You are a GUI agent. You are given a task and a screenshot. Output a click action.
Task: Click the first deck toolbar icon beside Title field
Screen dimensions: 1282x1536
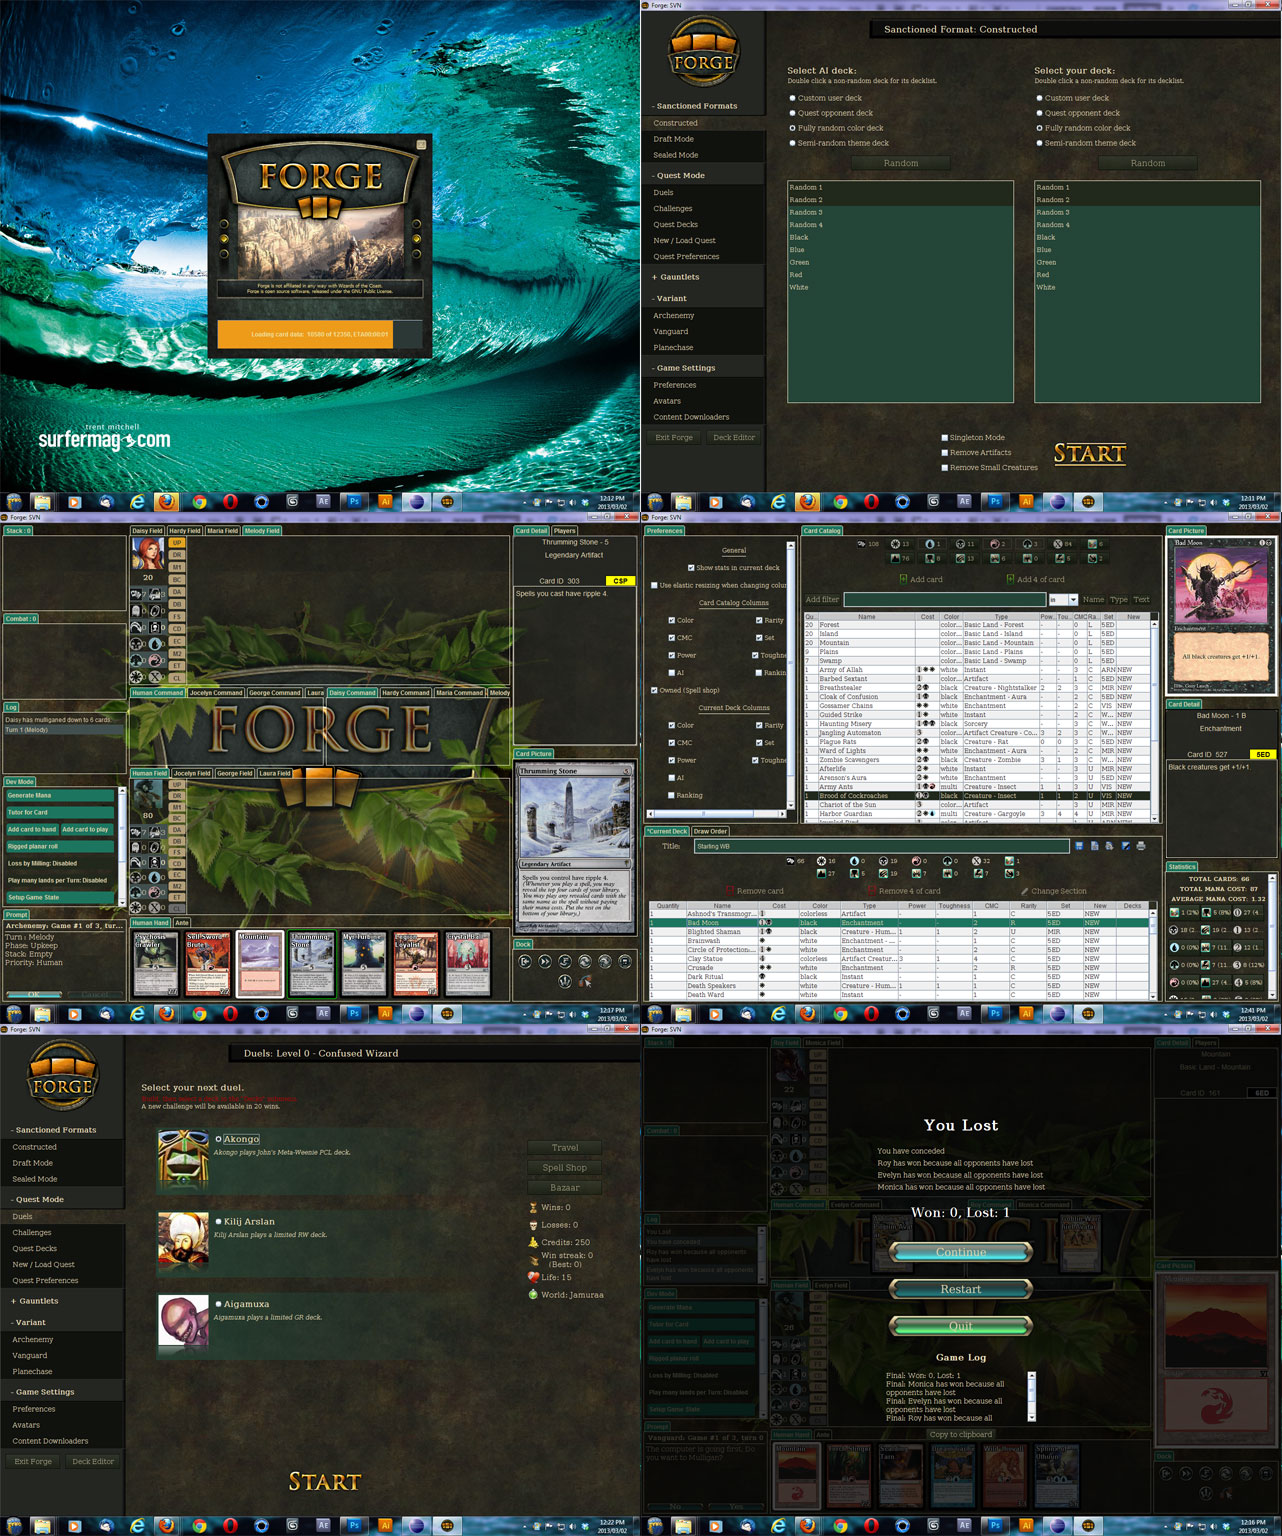pyautogui.click(x=1079, y=846)
